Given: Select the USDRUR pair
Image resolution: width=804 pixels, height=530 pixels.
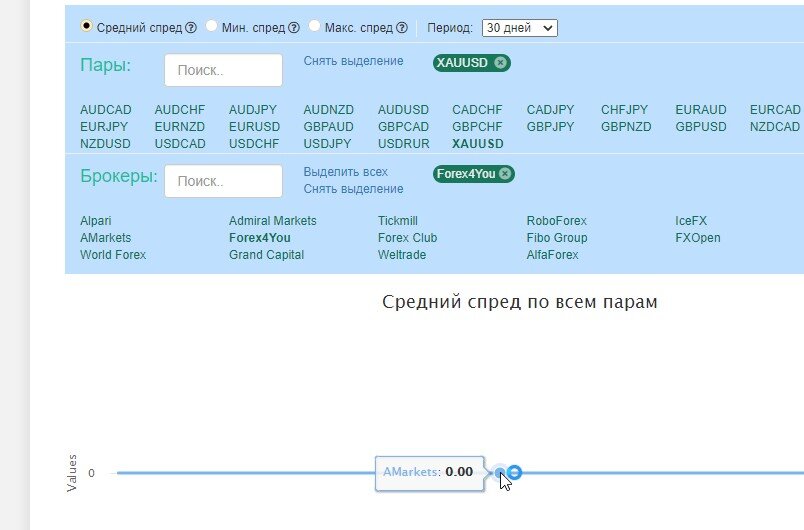Looking at the screenshot, I should point(404,144).
